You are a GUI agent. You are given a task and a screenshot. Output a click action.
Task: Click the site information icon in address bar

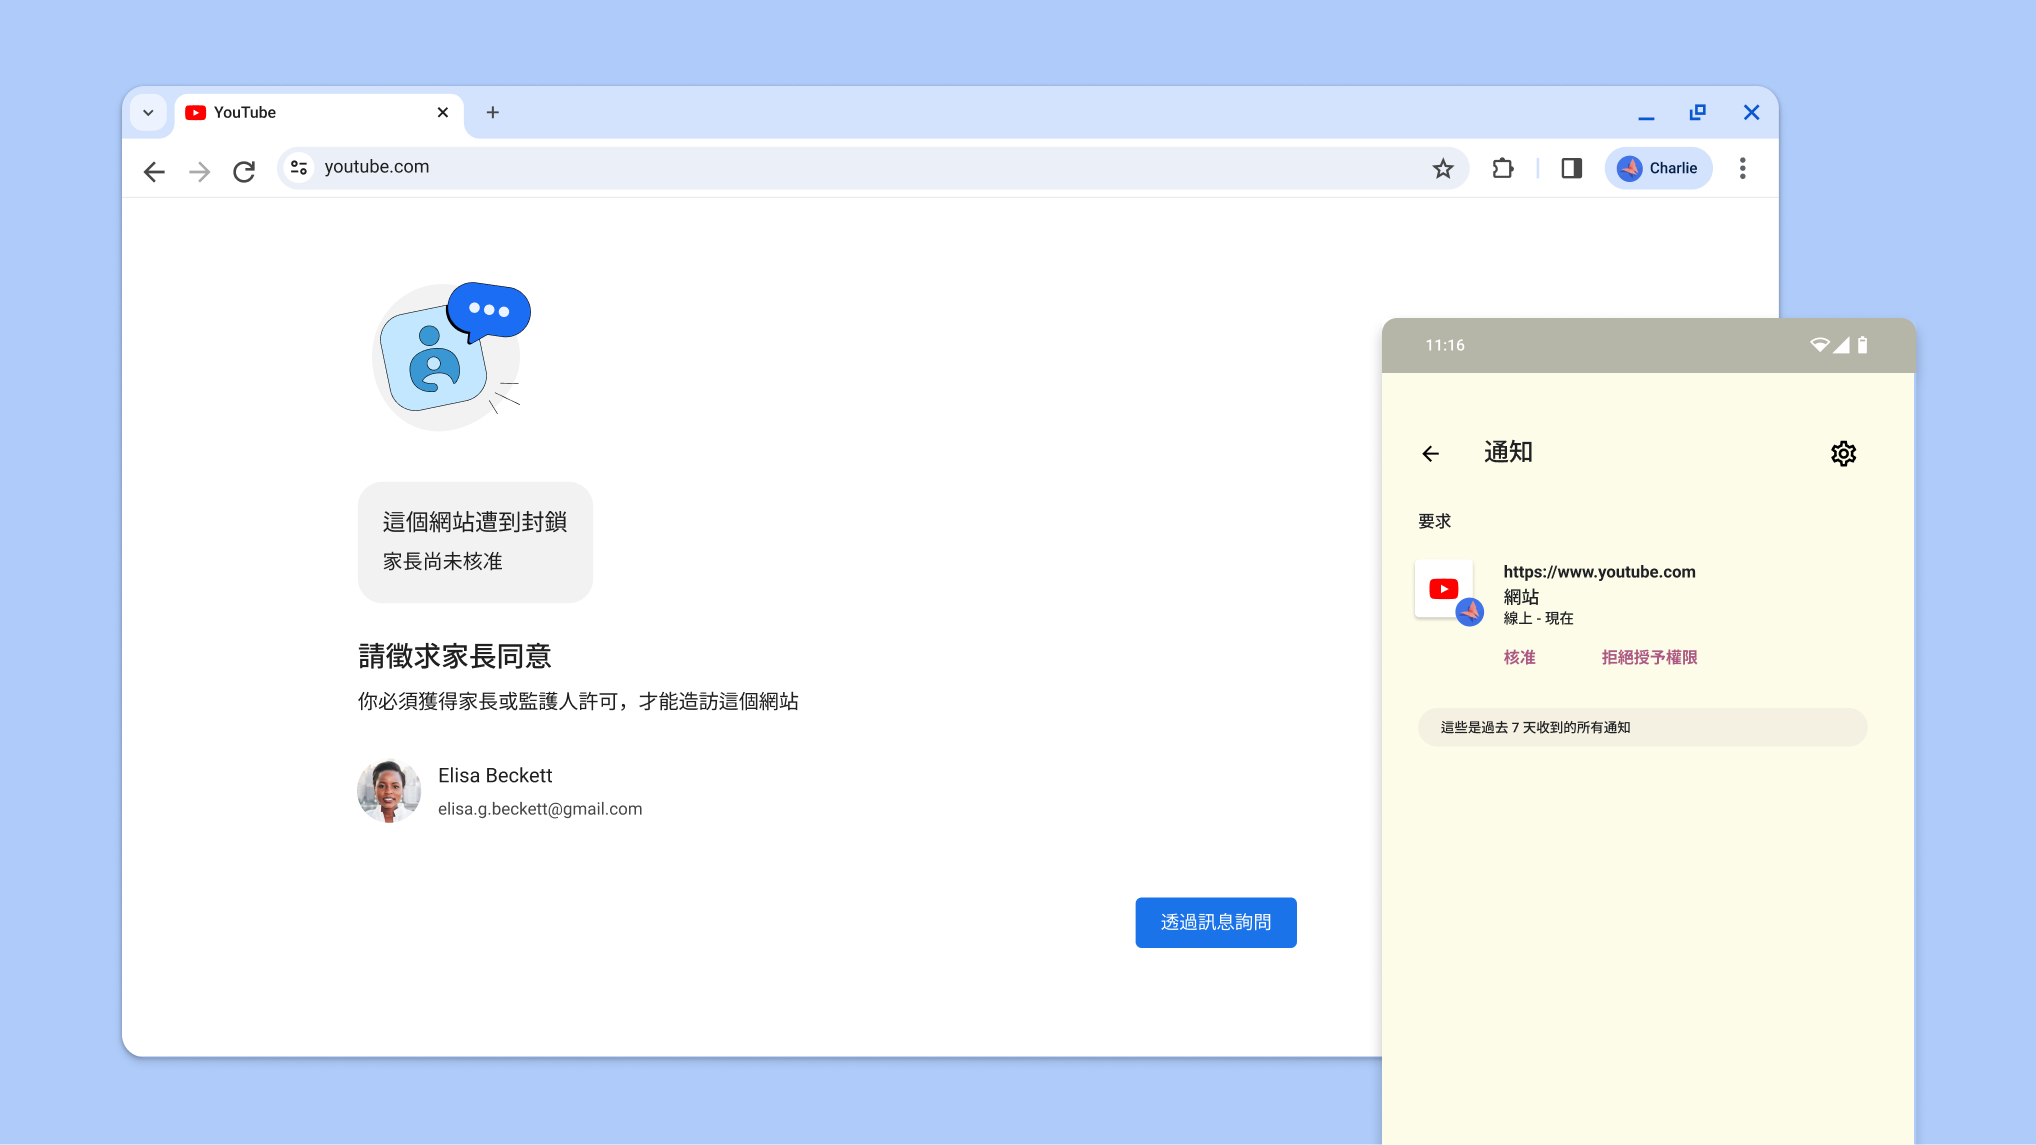point(298,167)
